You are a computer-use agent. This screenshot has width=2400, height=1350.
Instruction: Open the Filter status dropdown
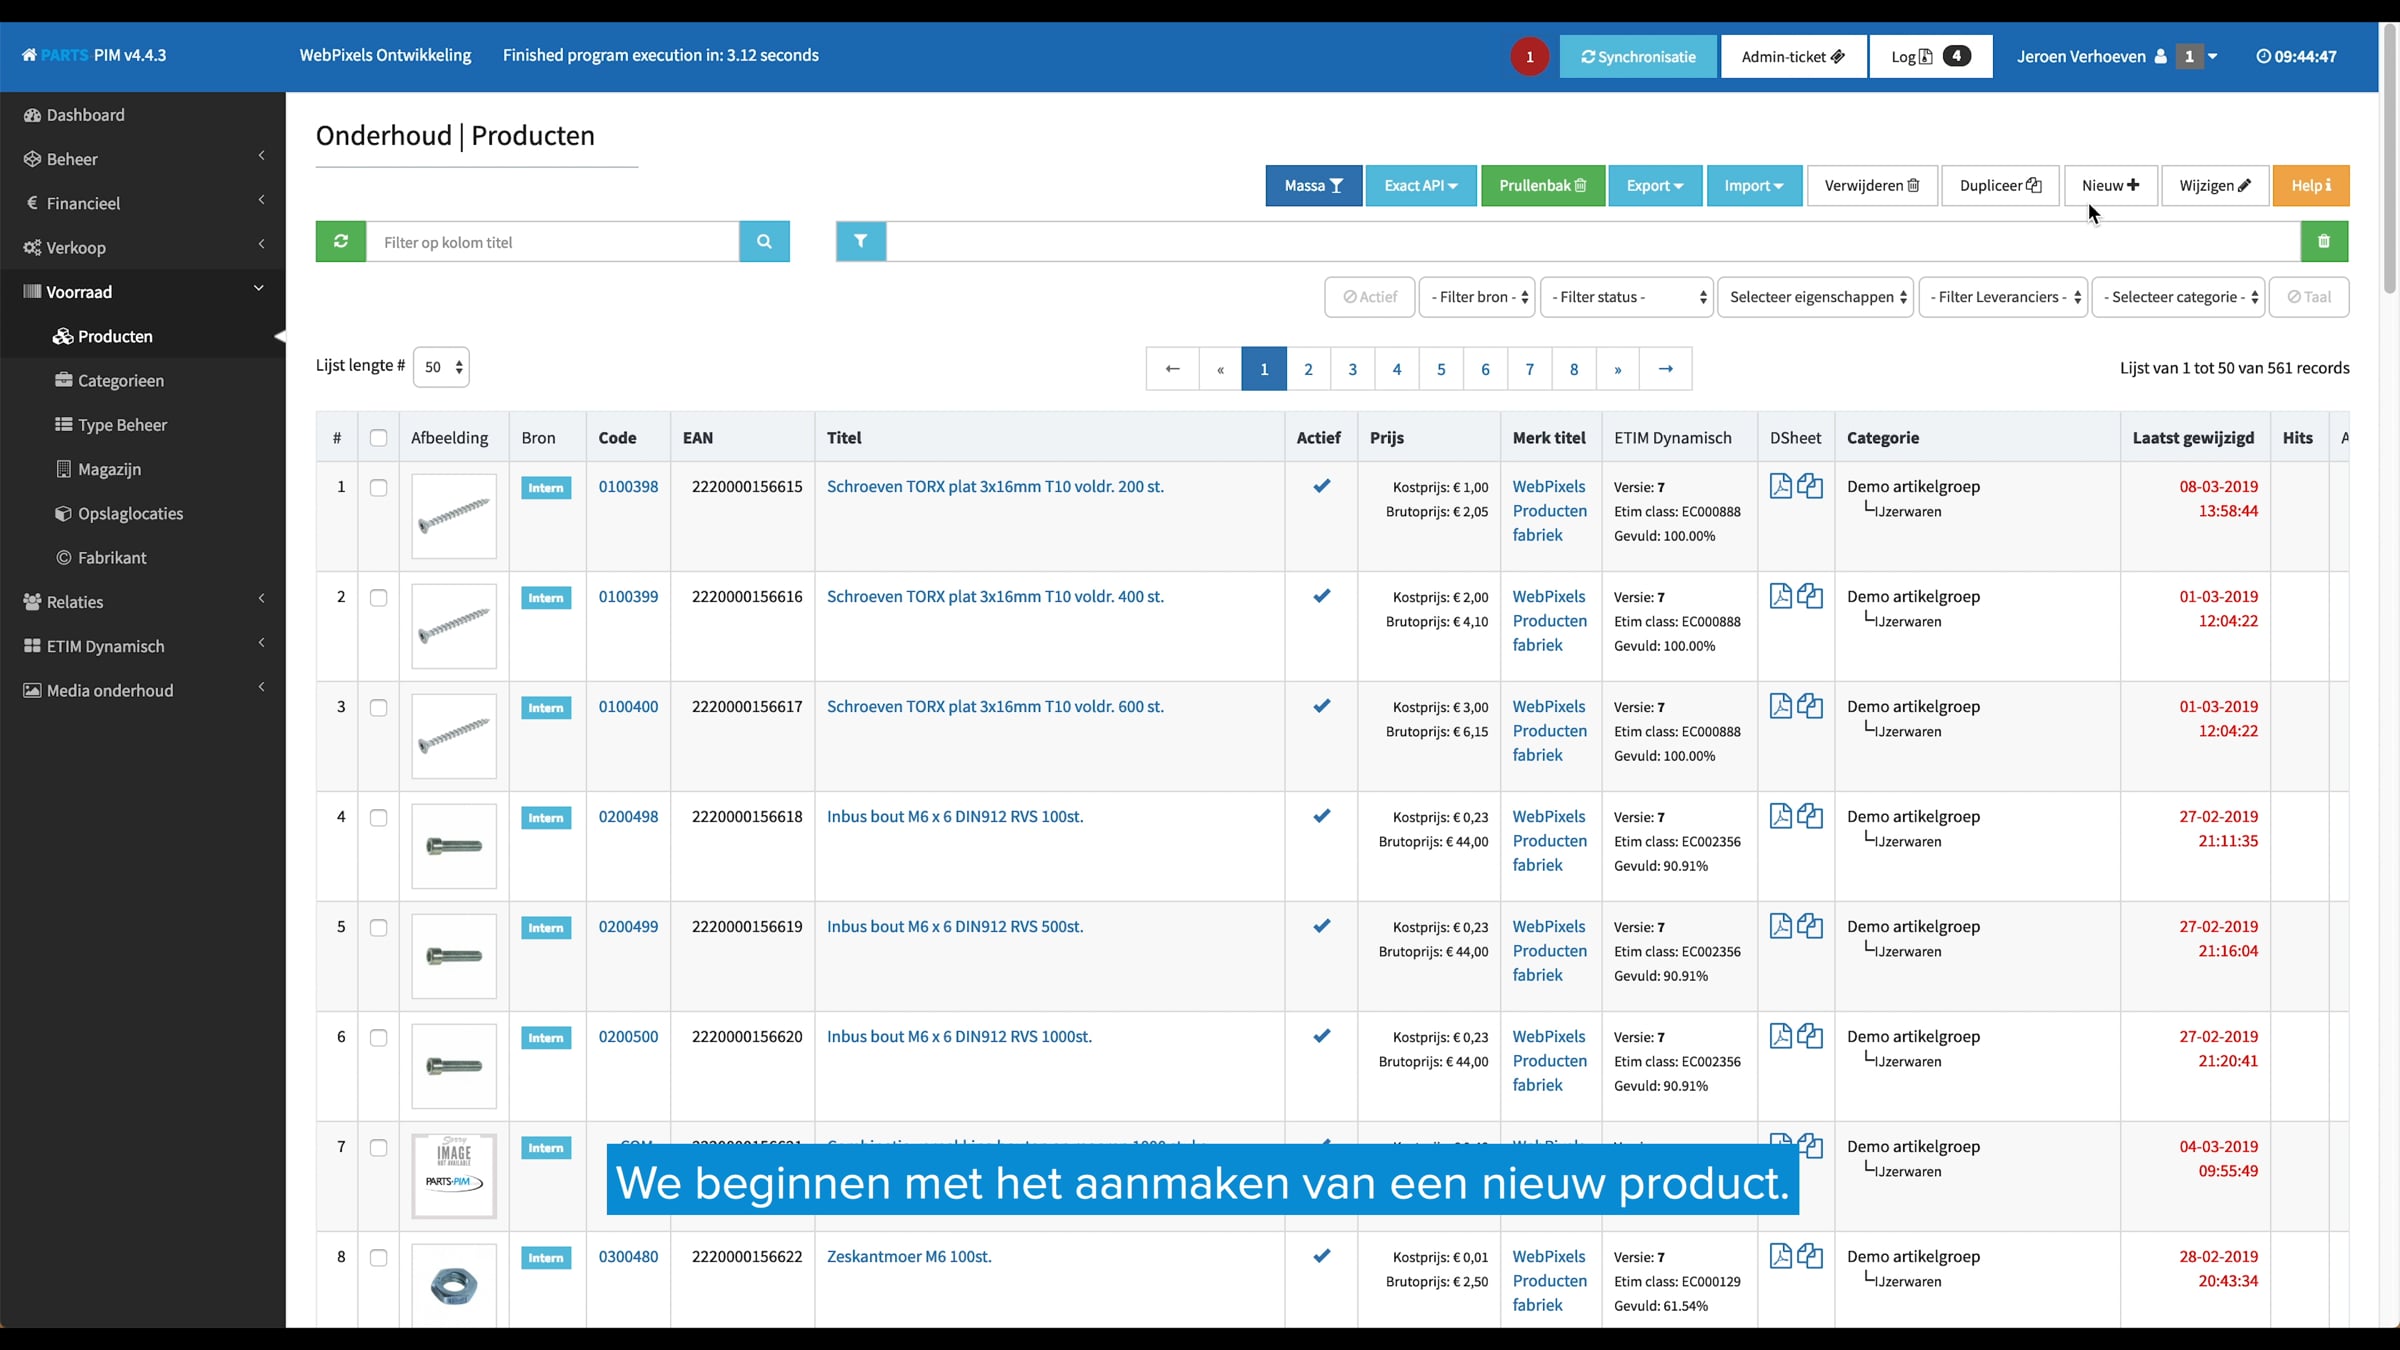[x=1626, y=297]
